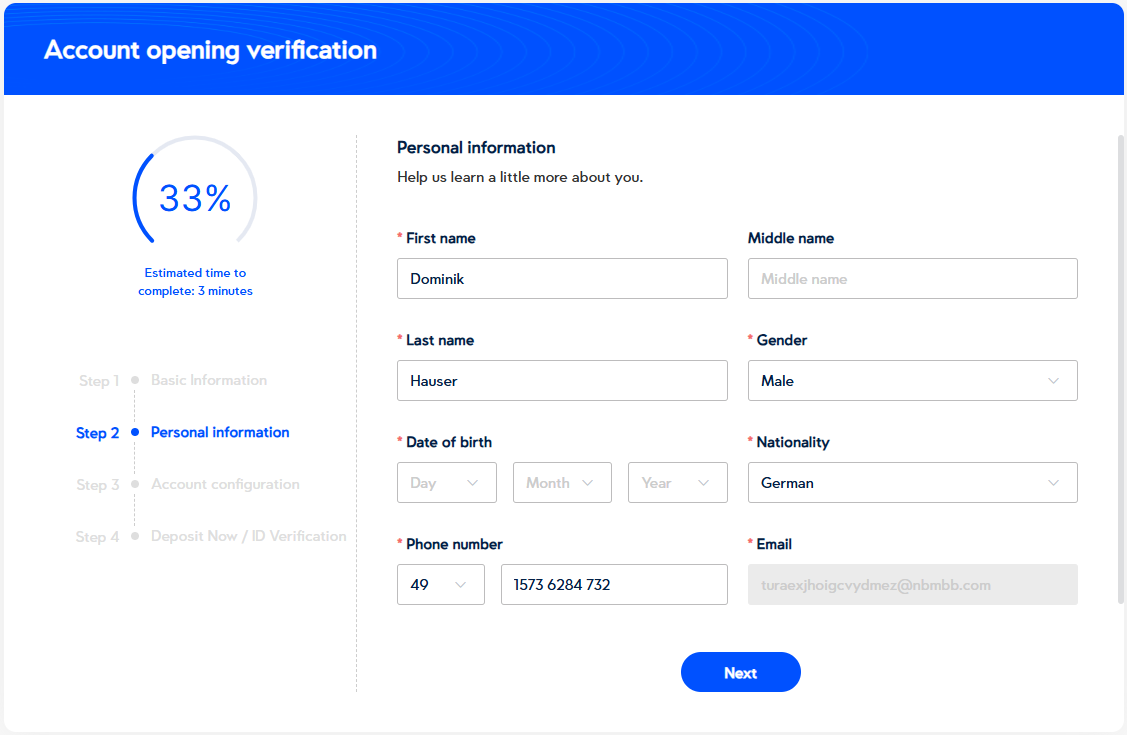Click the 'Date of birth' label
Image resolution: width=1127 pixels, height=735 pixels.
pos(448,442)
